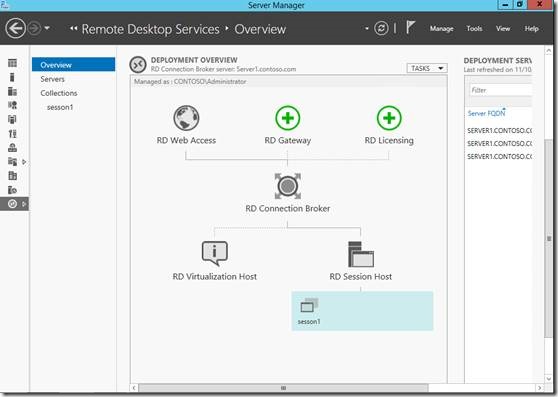Image resolution: width=558 pixels, height=397 pixels.
Task: Click Remote Desktop Services in breadcrumb
Action: tap(151, 29)
